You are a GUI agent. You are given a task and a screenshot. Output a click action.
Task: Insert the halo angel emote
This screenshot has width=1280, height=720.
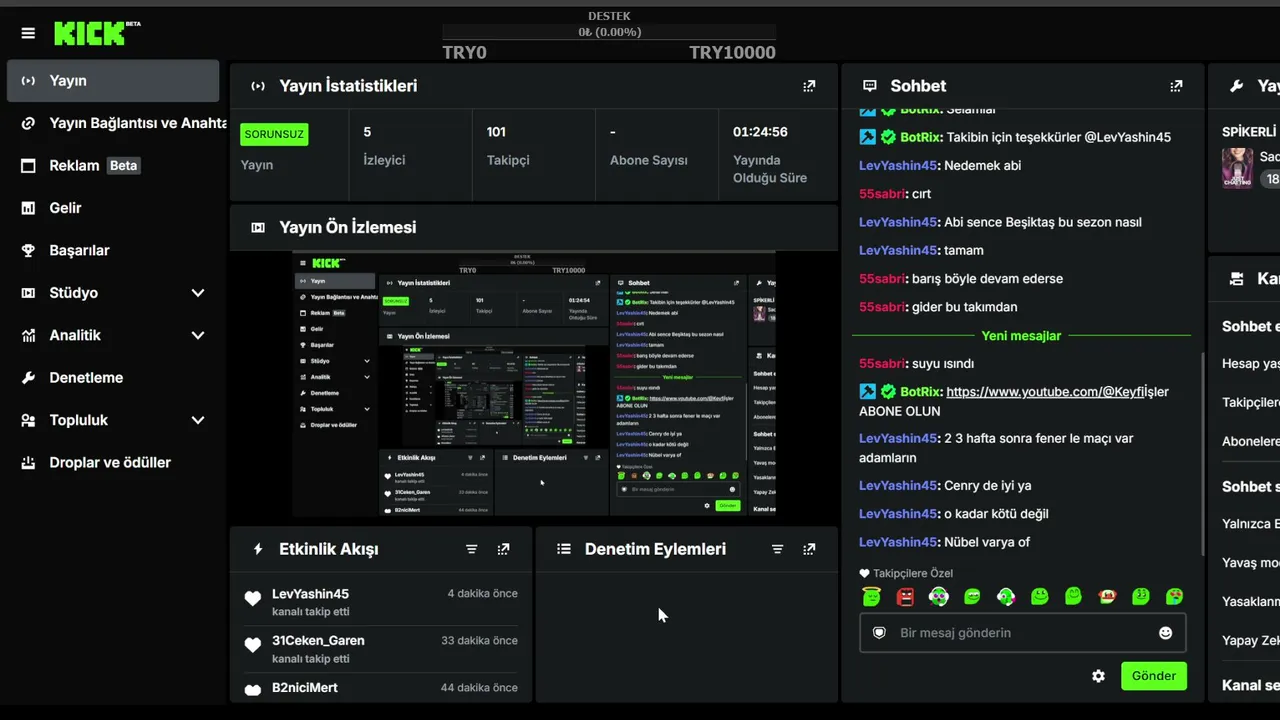(x=871, y=597)
